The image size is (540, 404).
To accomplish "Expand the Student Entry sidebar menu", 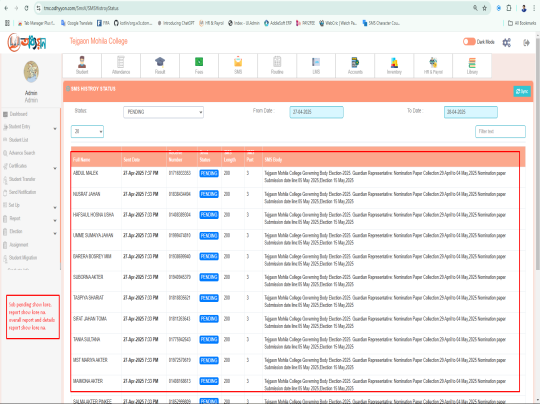I will [x=30, y=127].
